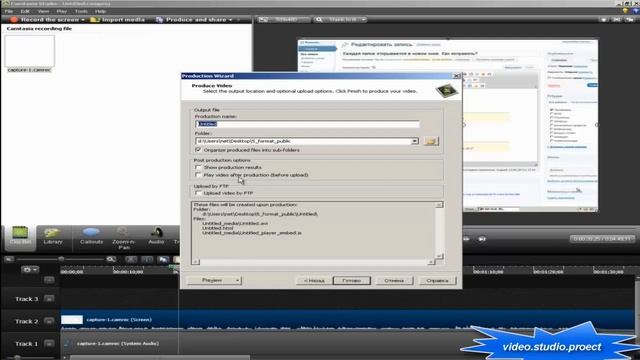Viewport: 640px width, 360px height.
Task: Click the next clip playback button
Action: coord(482,239)
